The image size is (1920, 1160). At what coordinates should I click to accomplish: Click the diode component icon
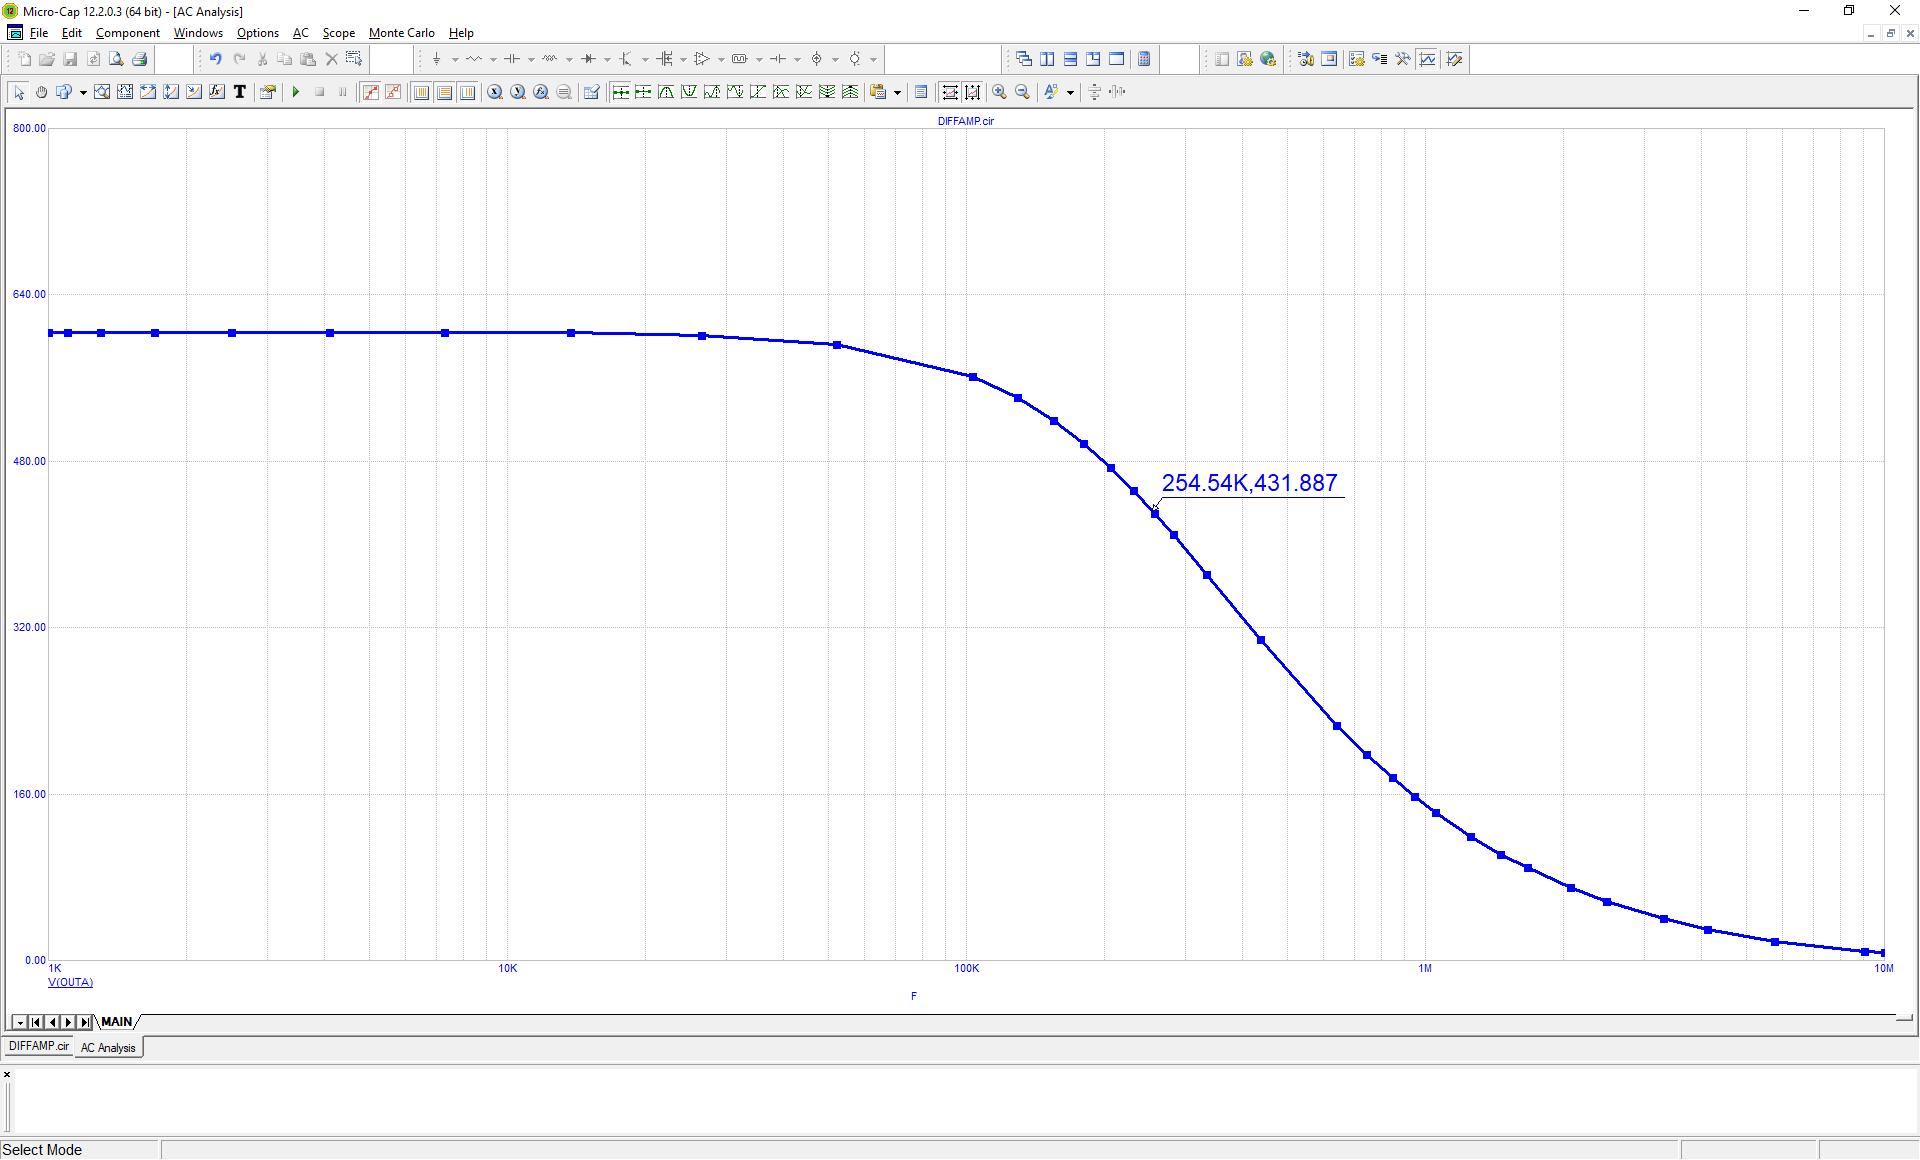[588, 59]
